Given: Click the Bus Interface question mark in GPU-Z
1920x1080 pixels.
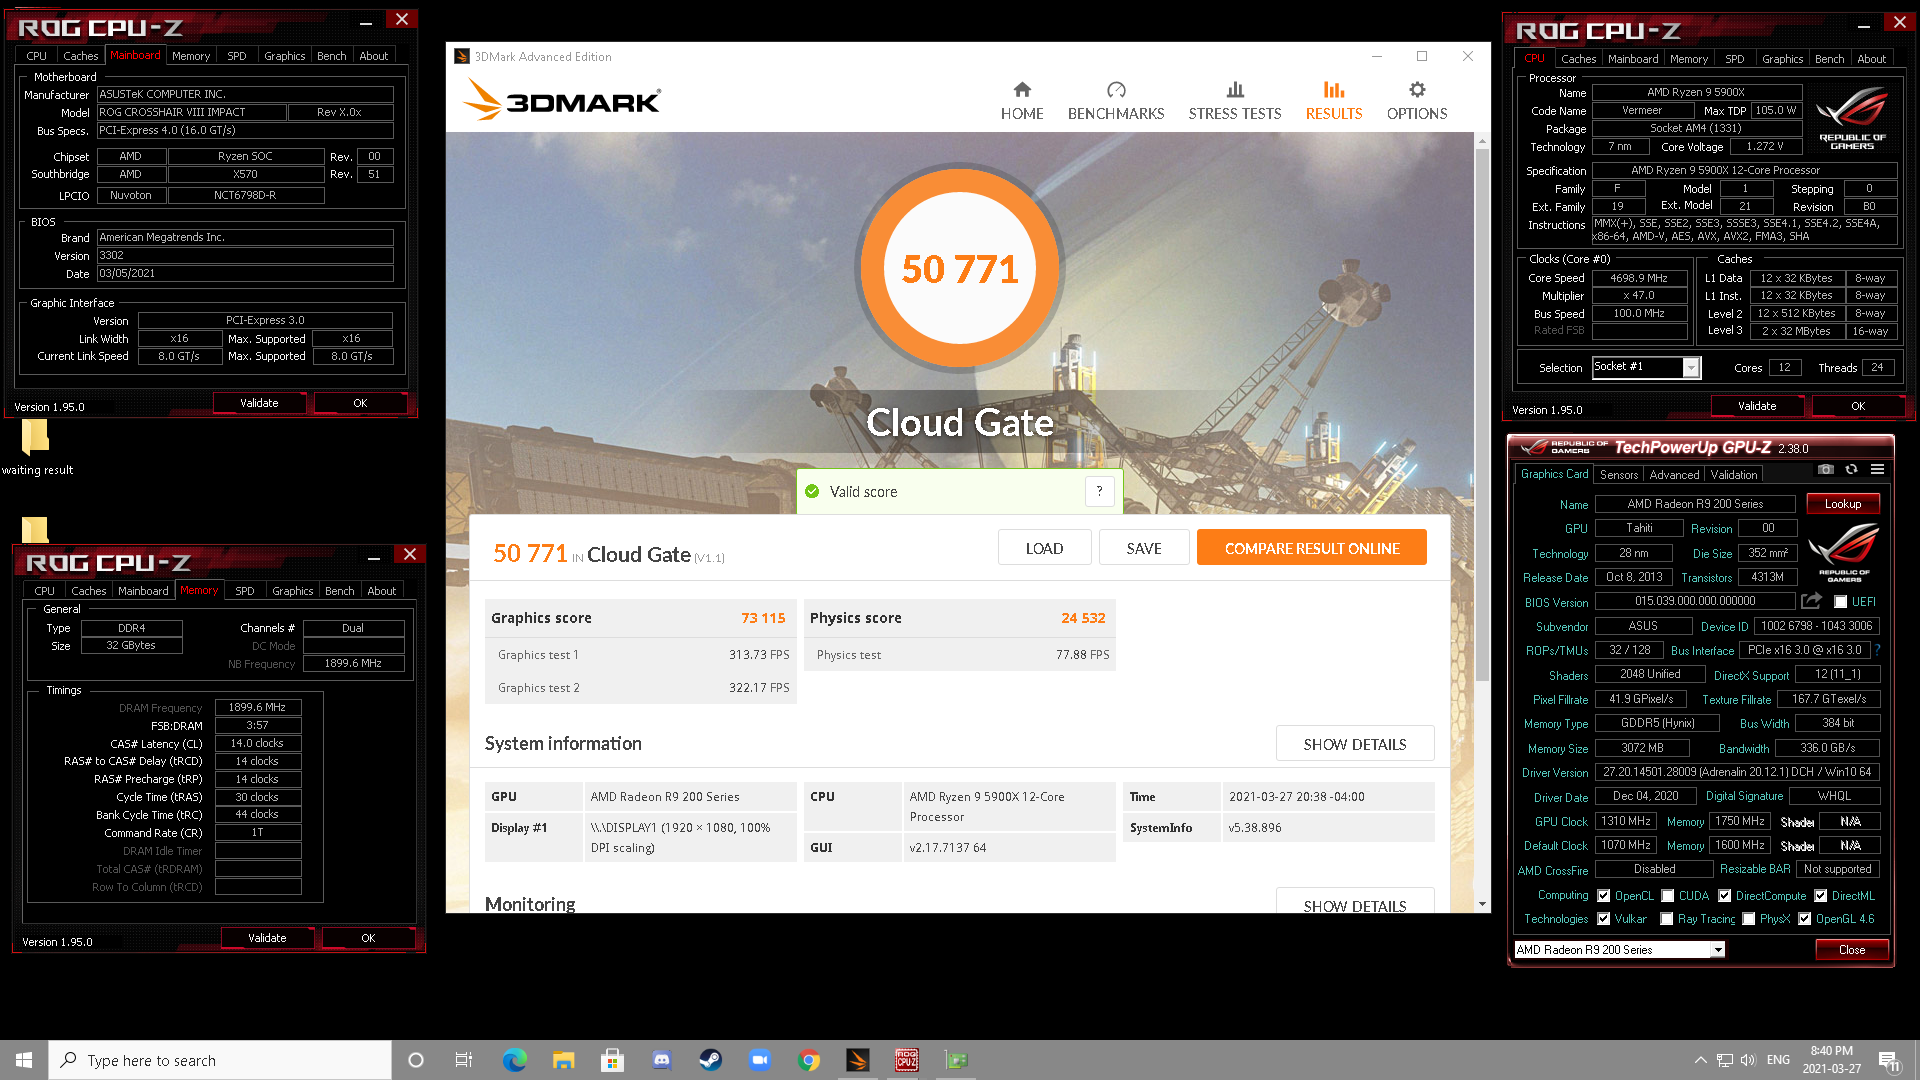Looking at the screenshot, I should click(1877, 650).
